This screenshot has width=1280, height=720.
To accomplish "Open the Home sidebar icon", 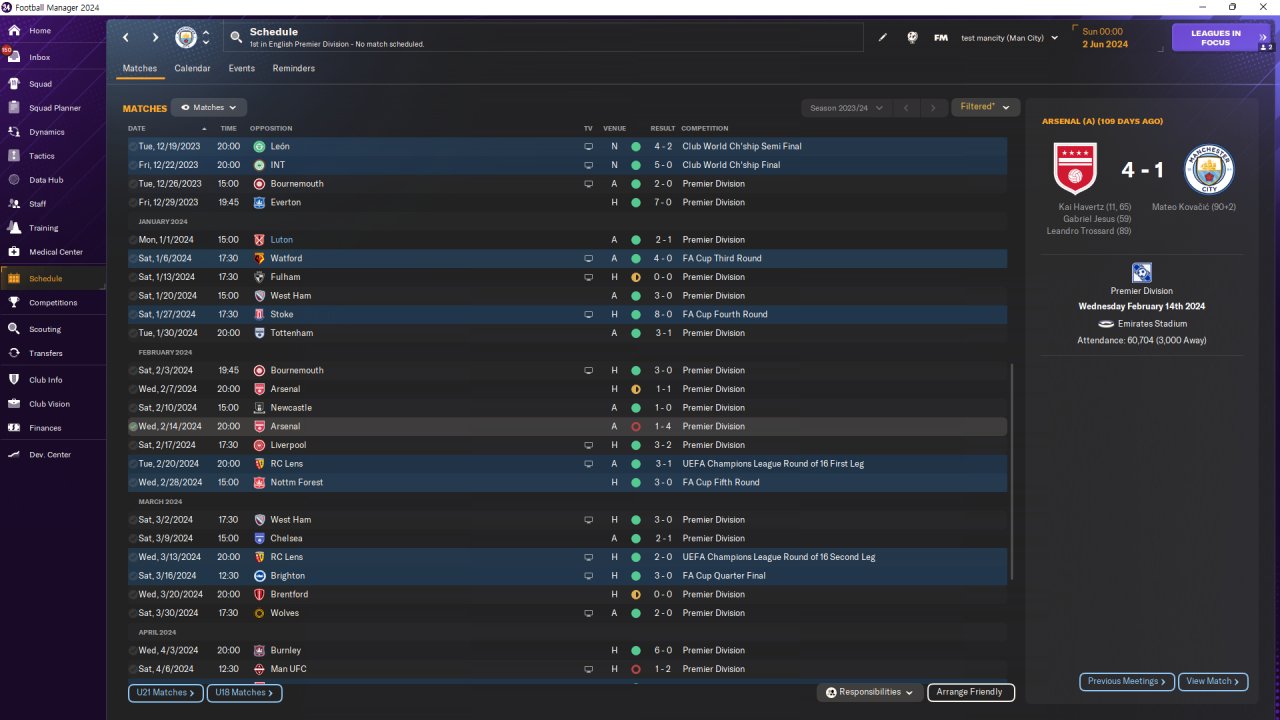I will point(14,31).
